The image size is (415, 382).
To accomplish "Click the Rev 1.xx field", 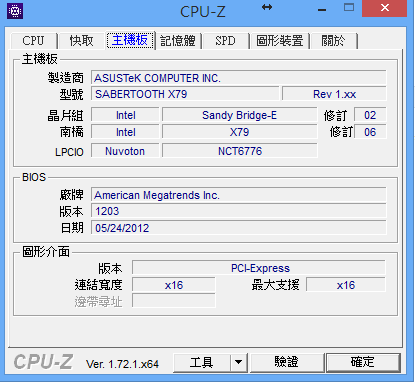I will pyautogui.click(x=334, y=94).
